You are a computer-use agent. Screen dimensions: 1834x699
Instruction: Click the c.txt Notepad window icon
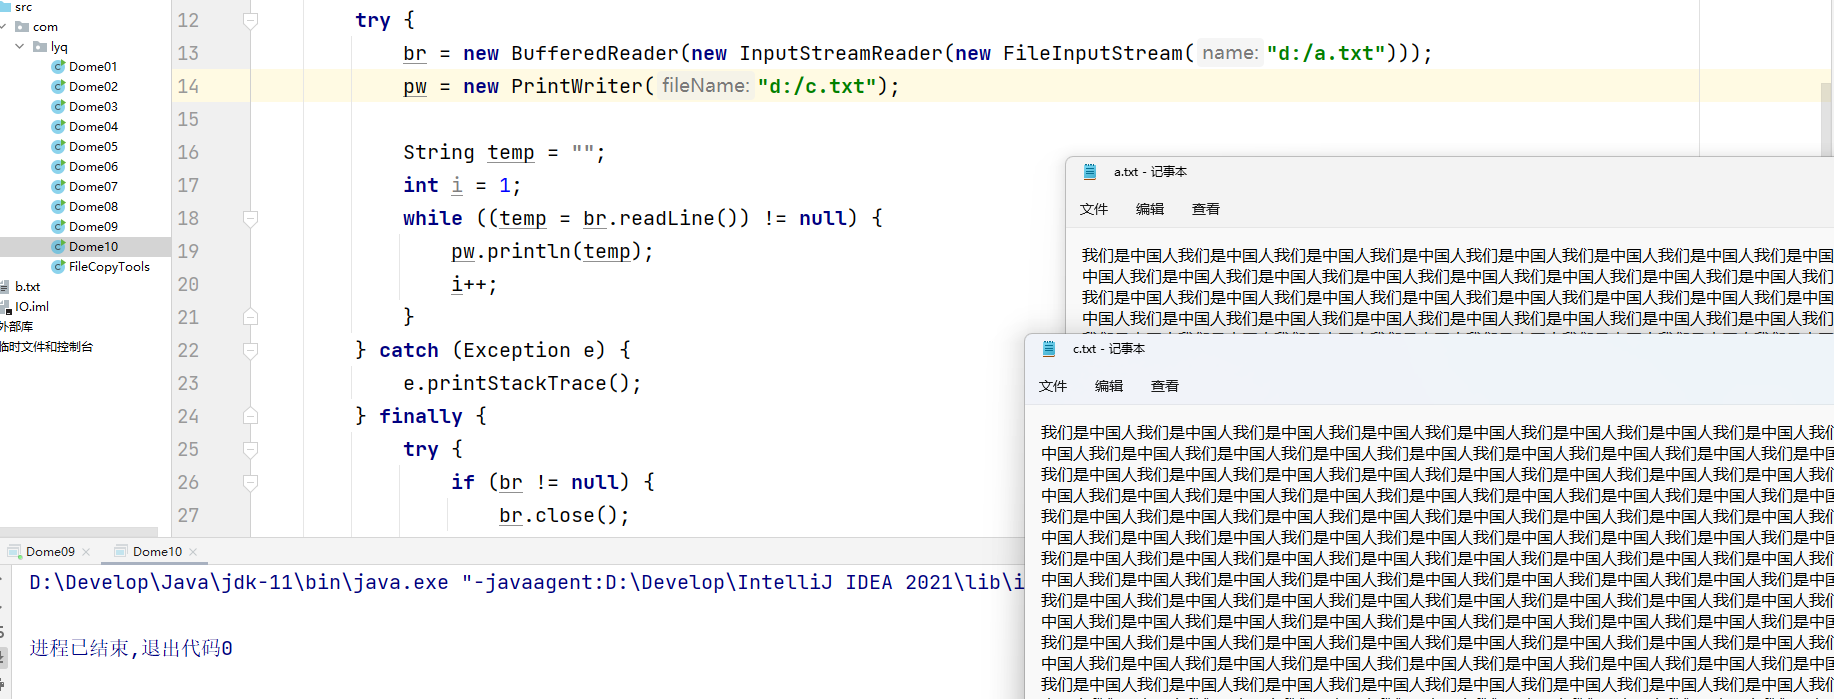tap(1049, 349)
